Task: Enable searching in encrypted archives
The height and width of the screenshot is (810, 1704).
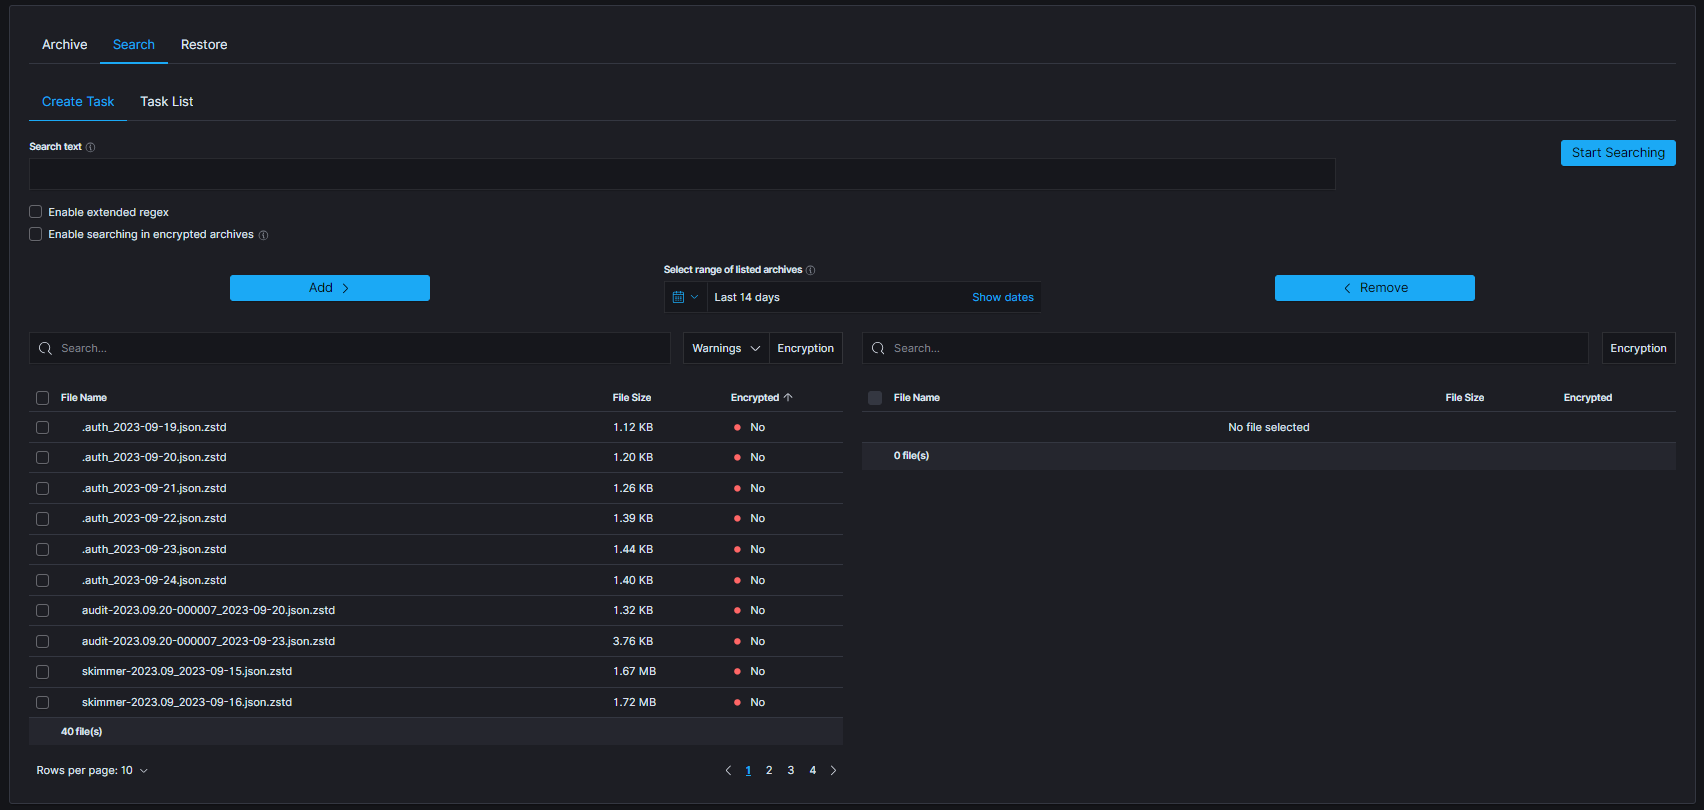Action: pyautogui.click(x=36, y=234)
